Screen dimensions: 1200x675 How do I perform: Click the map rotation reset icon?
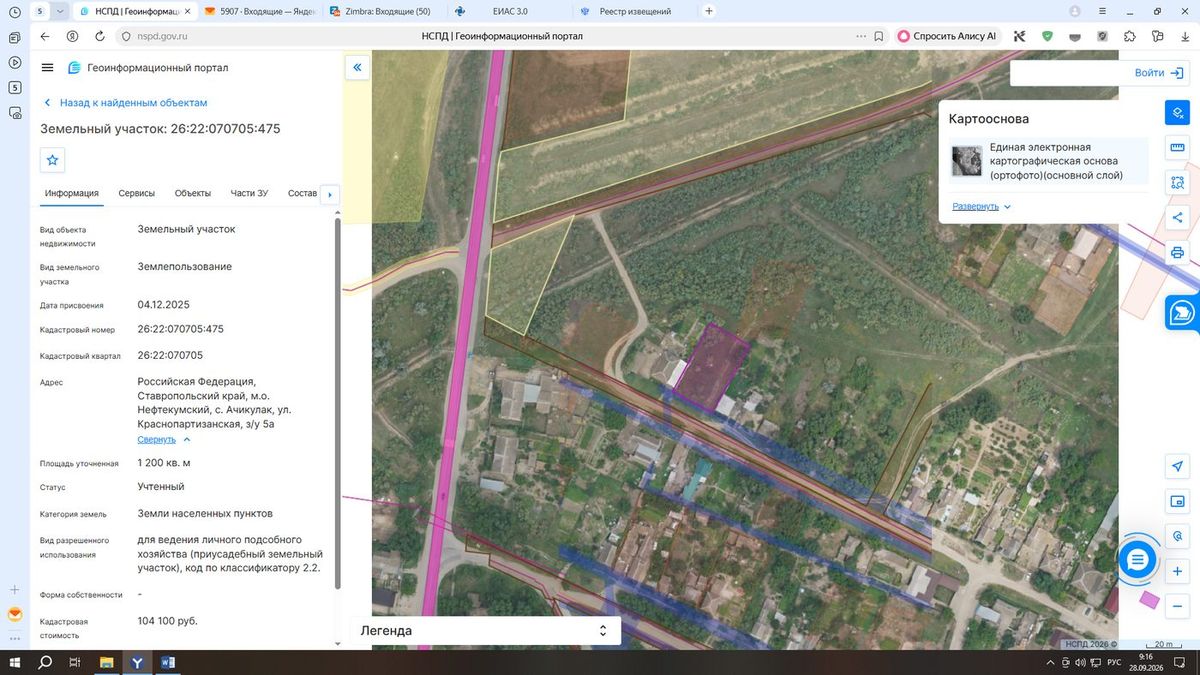coord(1177,536)
